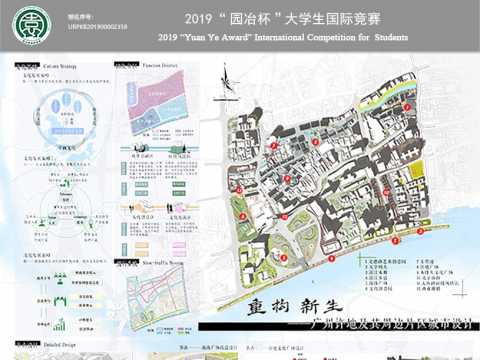
Task: Select the English subtitle "Yuan Ye Award International Competition"
Action: (283, 37)
